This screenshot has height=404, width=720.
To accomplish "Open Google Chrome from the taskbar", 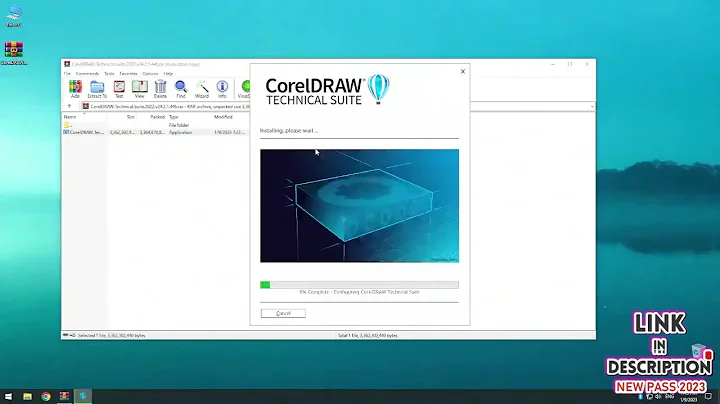I will pyautogui.click(x=46, y=396).
